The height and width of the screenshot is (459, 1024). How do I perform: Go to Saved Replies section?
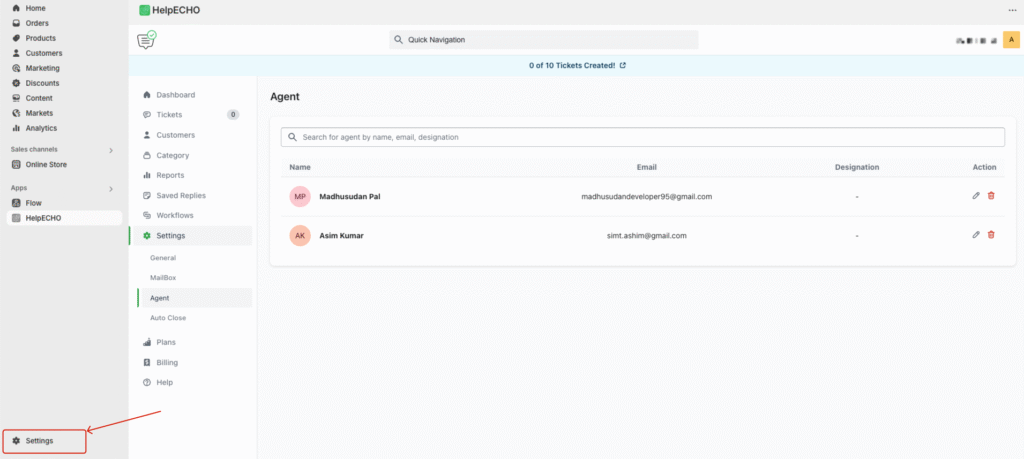(x=180, y=195)
